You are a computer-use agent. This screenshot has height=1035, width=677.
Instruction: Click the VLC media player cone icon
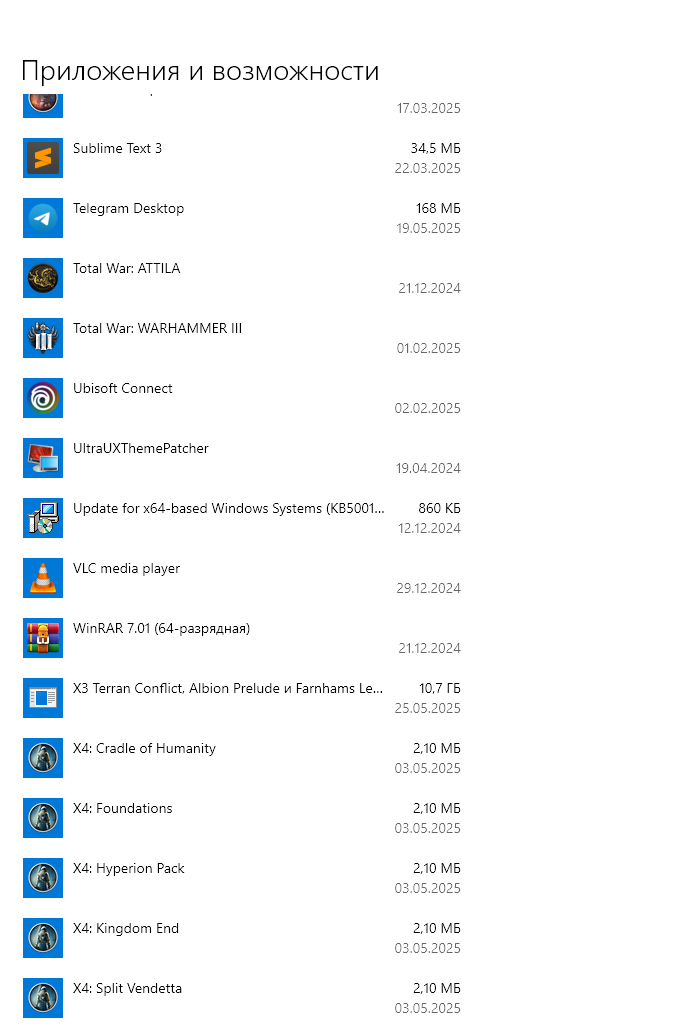pos(43,578)
